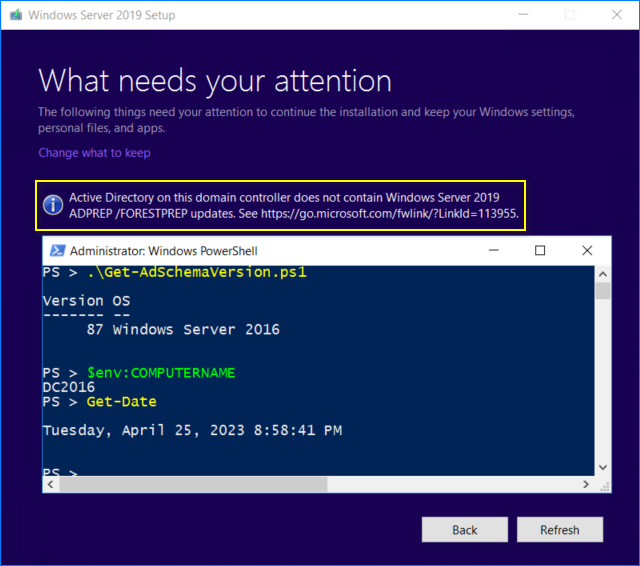Click the 'Administrator: Windows PowerShell' title text
Screen dimensions: 640x566
click(x=163, y=251)
